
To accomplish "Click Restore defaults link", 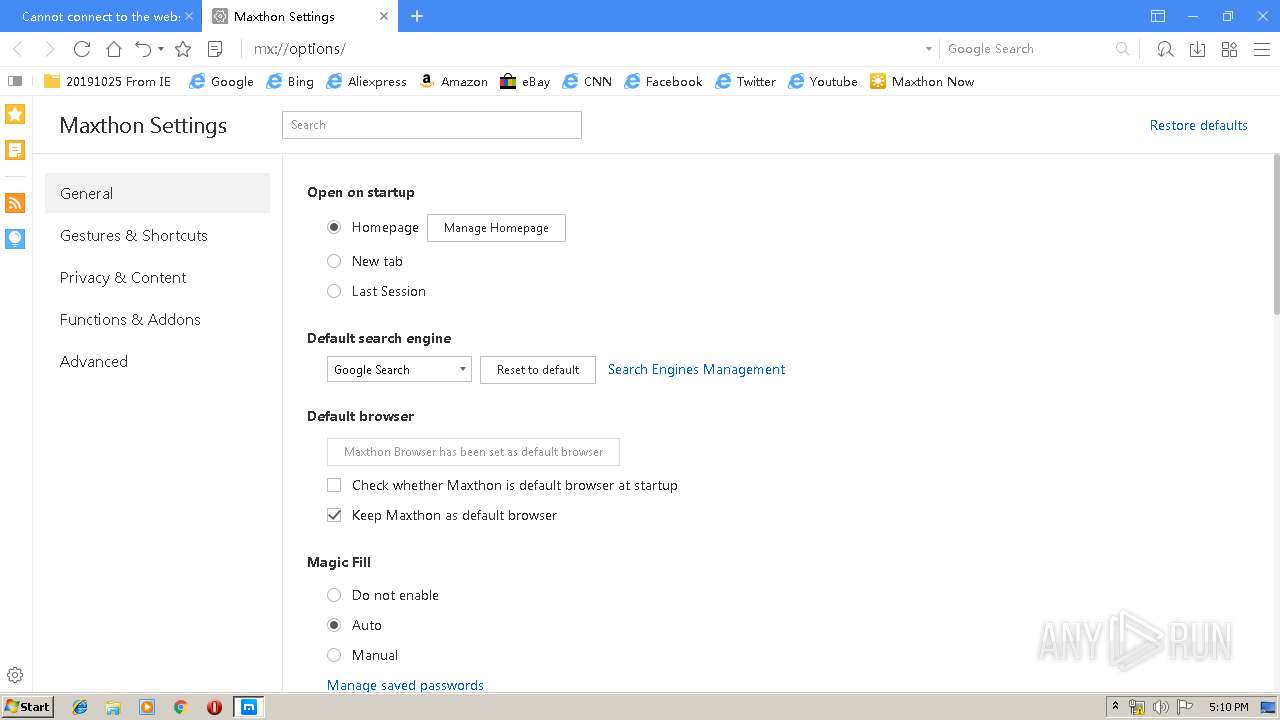I will [1198, 125].
